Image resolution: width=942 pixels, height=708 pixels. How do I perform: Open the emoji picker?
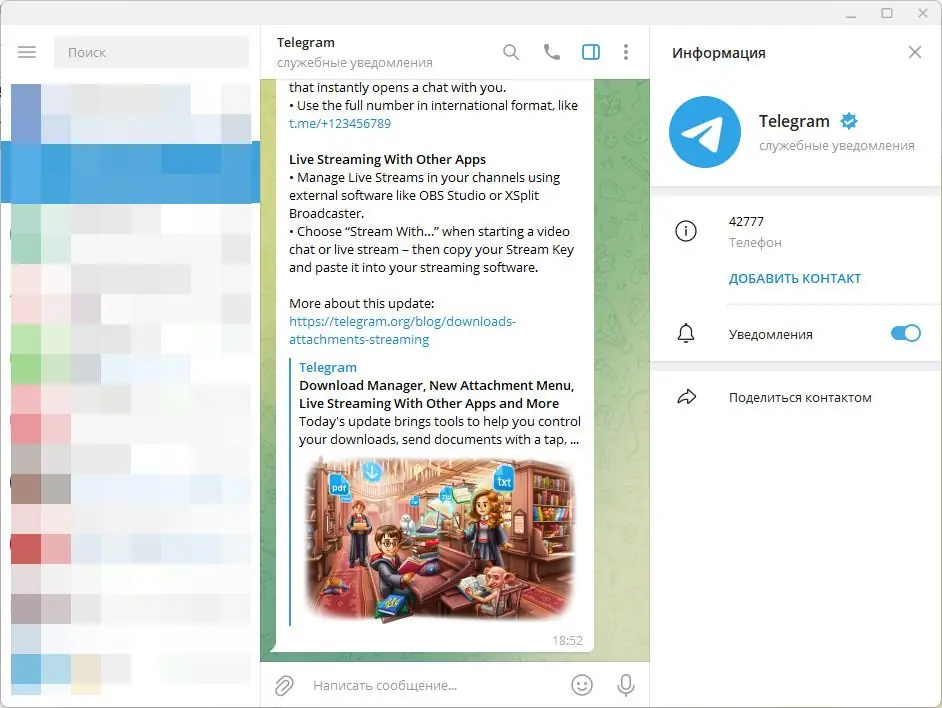click(582, 685)
